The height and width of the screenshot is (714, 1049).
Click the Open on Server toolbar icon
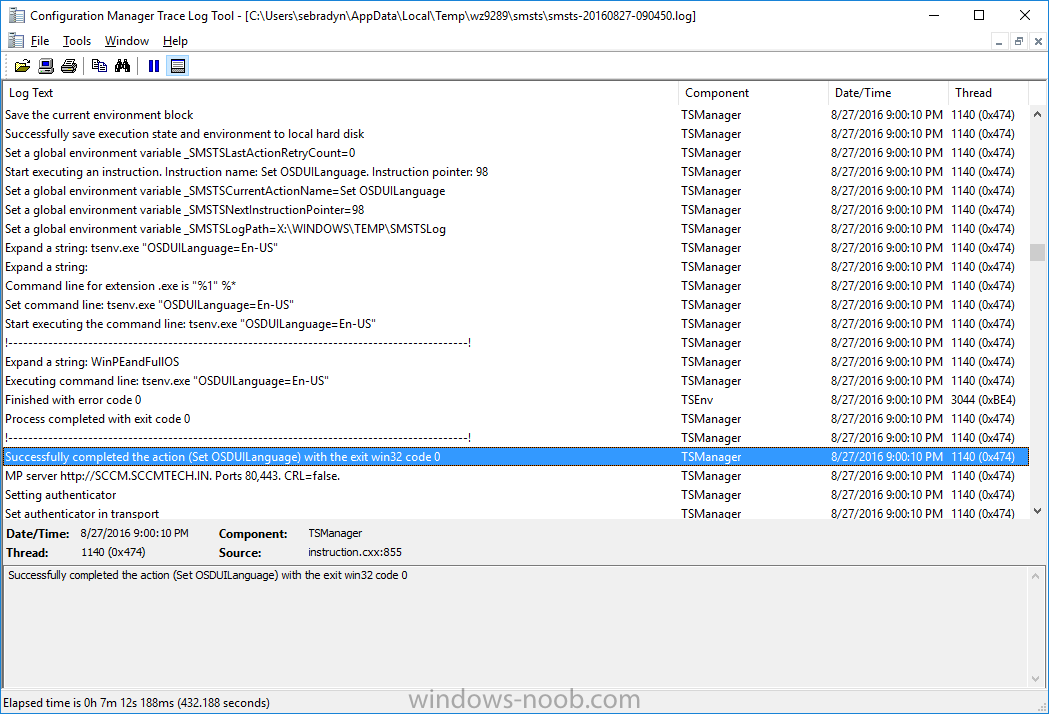pyautogui.click(x=45, y=66)
